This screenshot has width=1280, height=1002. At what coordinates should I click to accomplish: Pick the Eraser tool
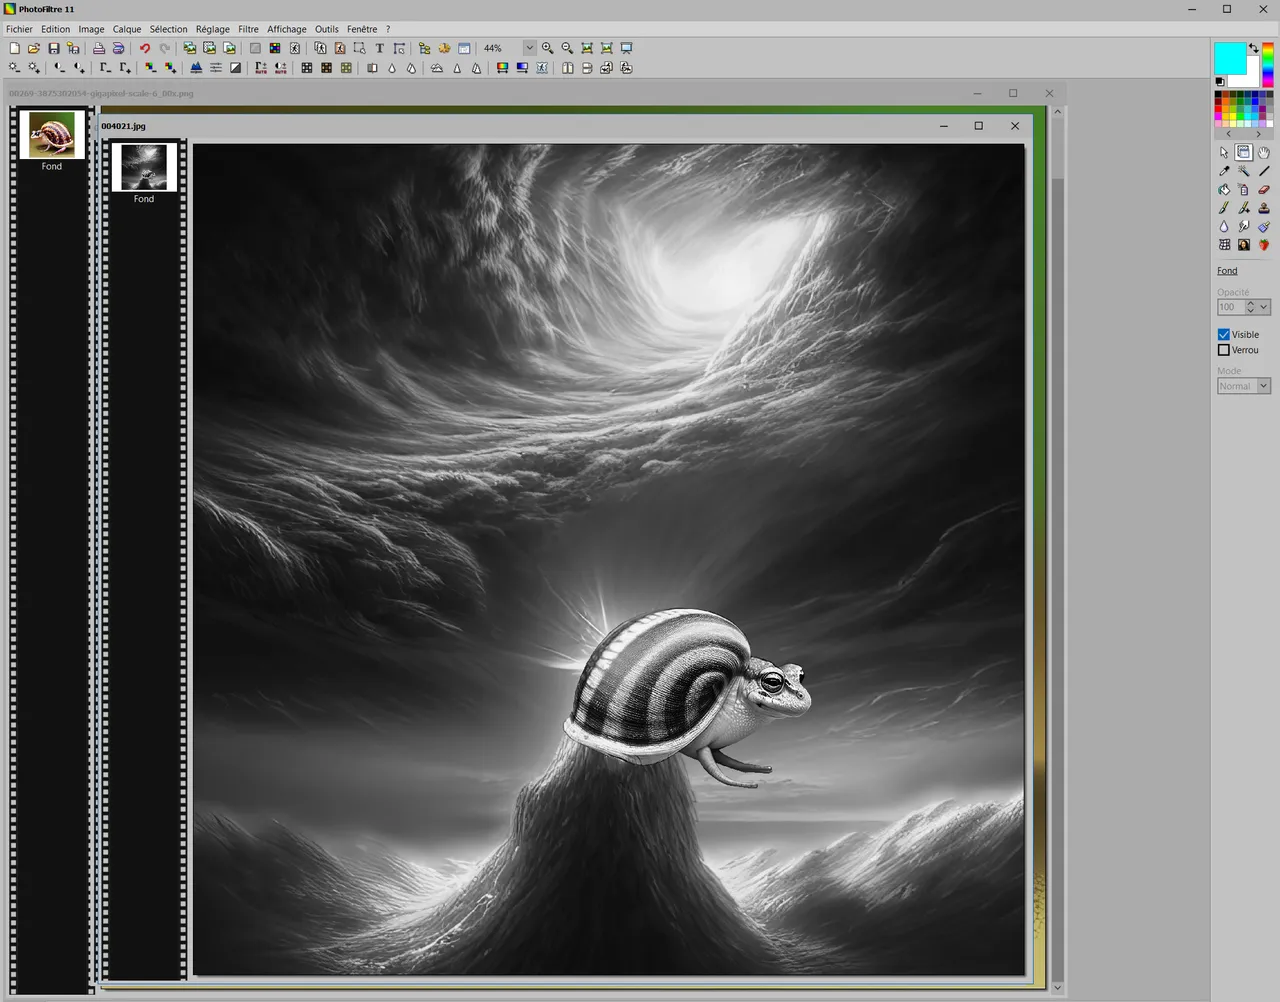click(1264, 190)
